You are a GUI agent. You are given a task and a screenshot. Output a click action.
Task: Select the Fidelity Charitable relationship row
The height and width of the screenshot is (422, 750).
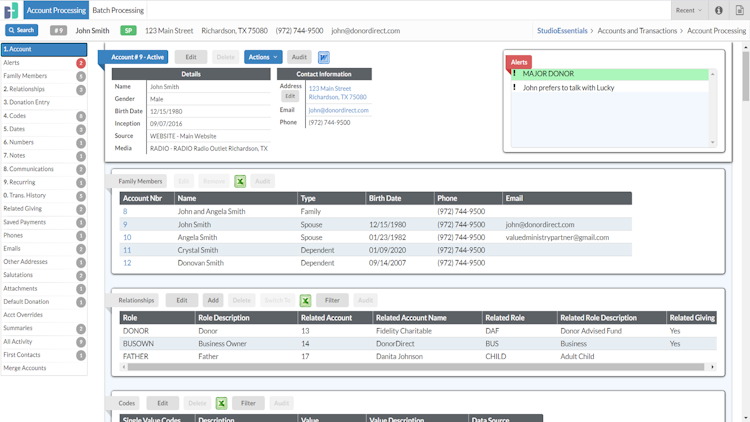click(418, 331)
